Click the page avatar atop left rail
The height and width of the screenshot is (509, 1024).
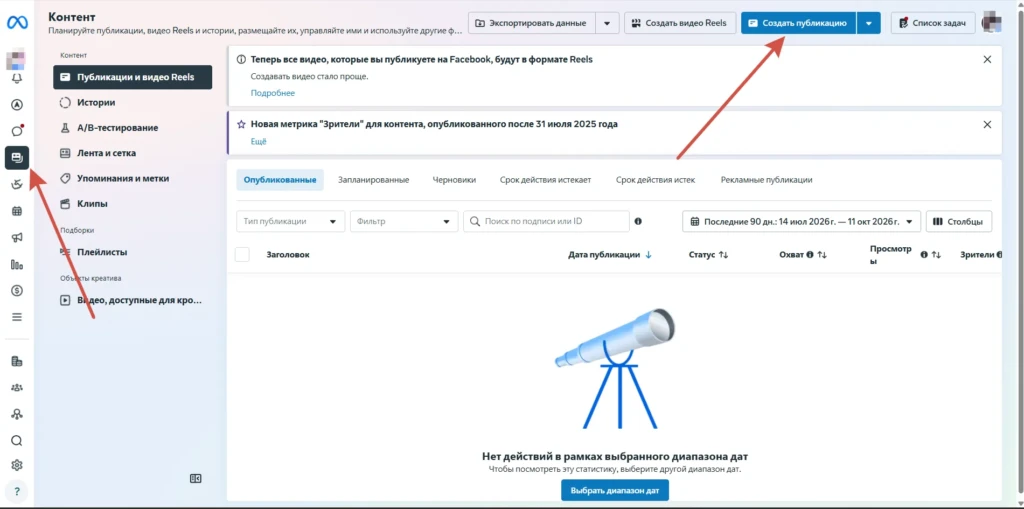pyautogui.click(x=16, y=59)
